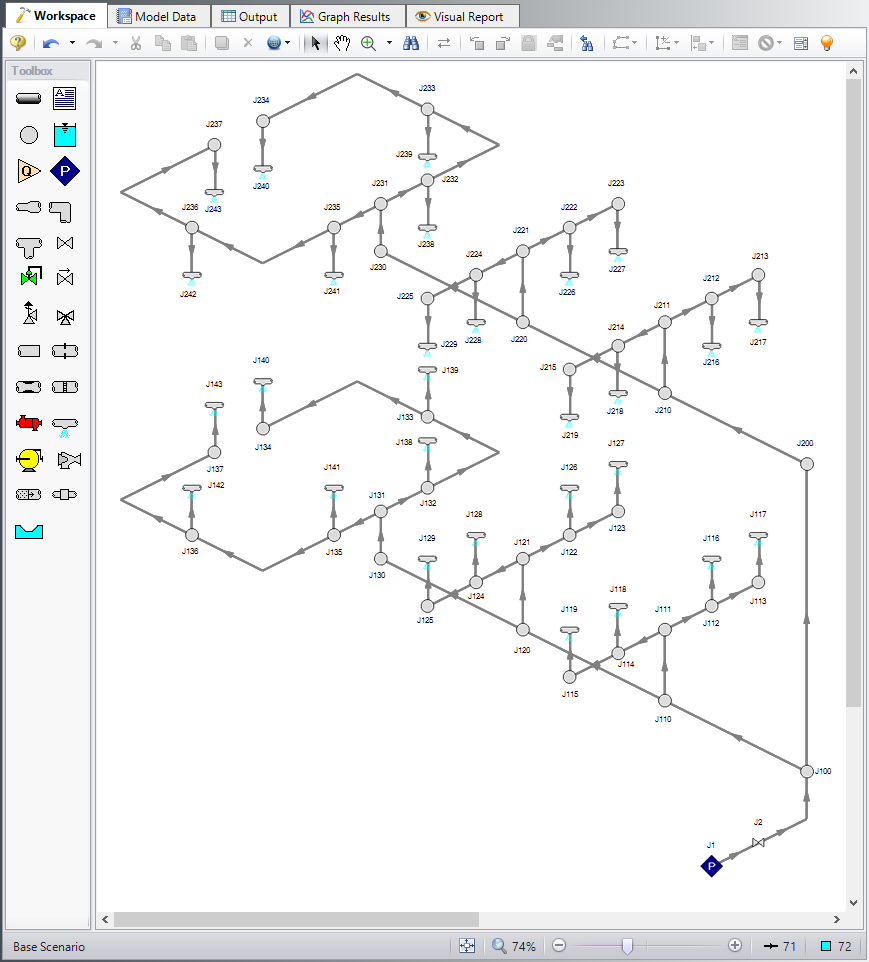Pick the Annotation tool in Toolbox
This screenshot has height=962, width=869.
(x=64, y=98)
